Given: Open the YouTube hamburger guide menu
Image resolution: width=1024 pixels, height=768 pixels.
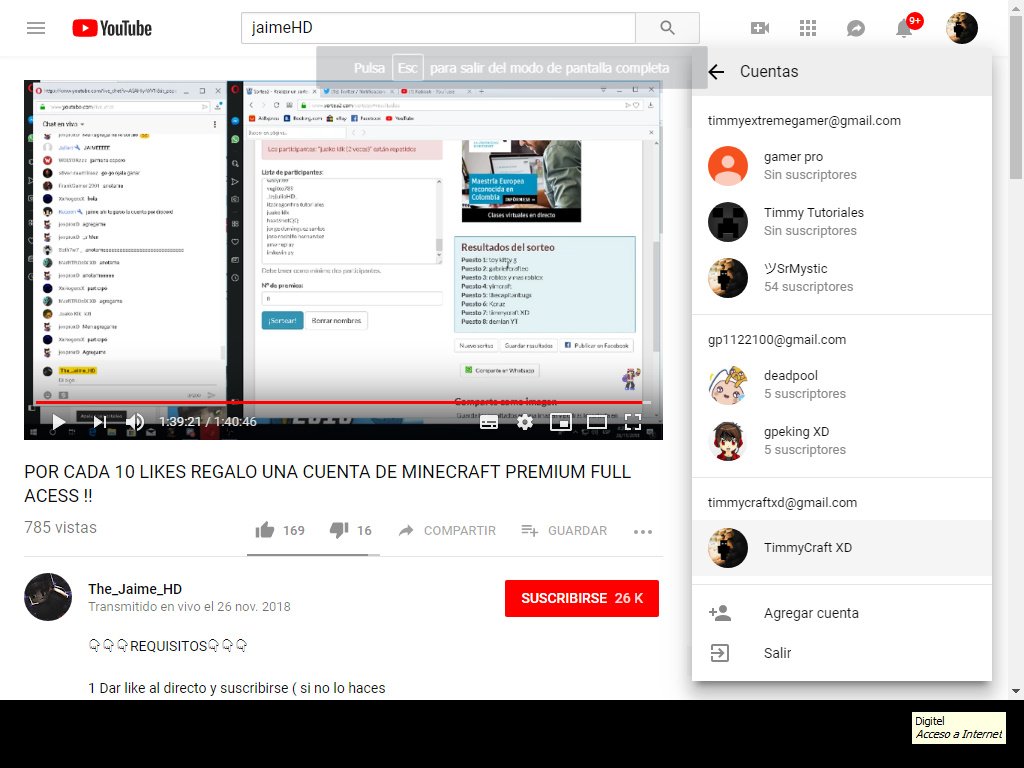Looking at the screenshot, I should [36, 28].
